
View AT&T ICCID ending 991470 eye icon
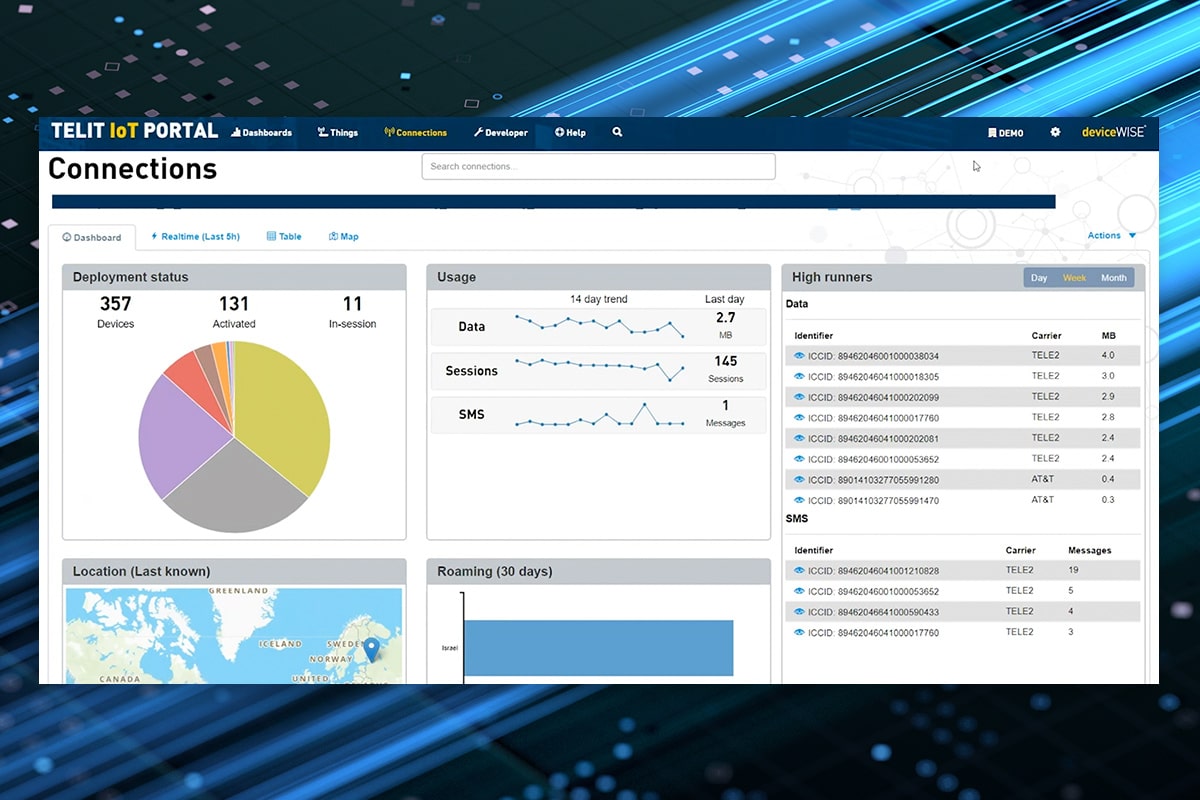click(799, 499)
